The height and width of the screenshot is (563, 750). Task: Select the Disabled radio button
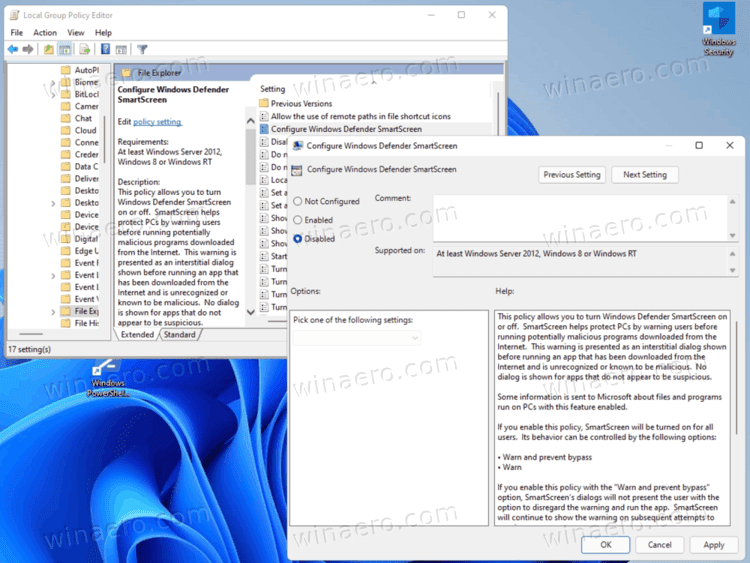point(298,239)
